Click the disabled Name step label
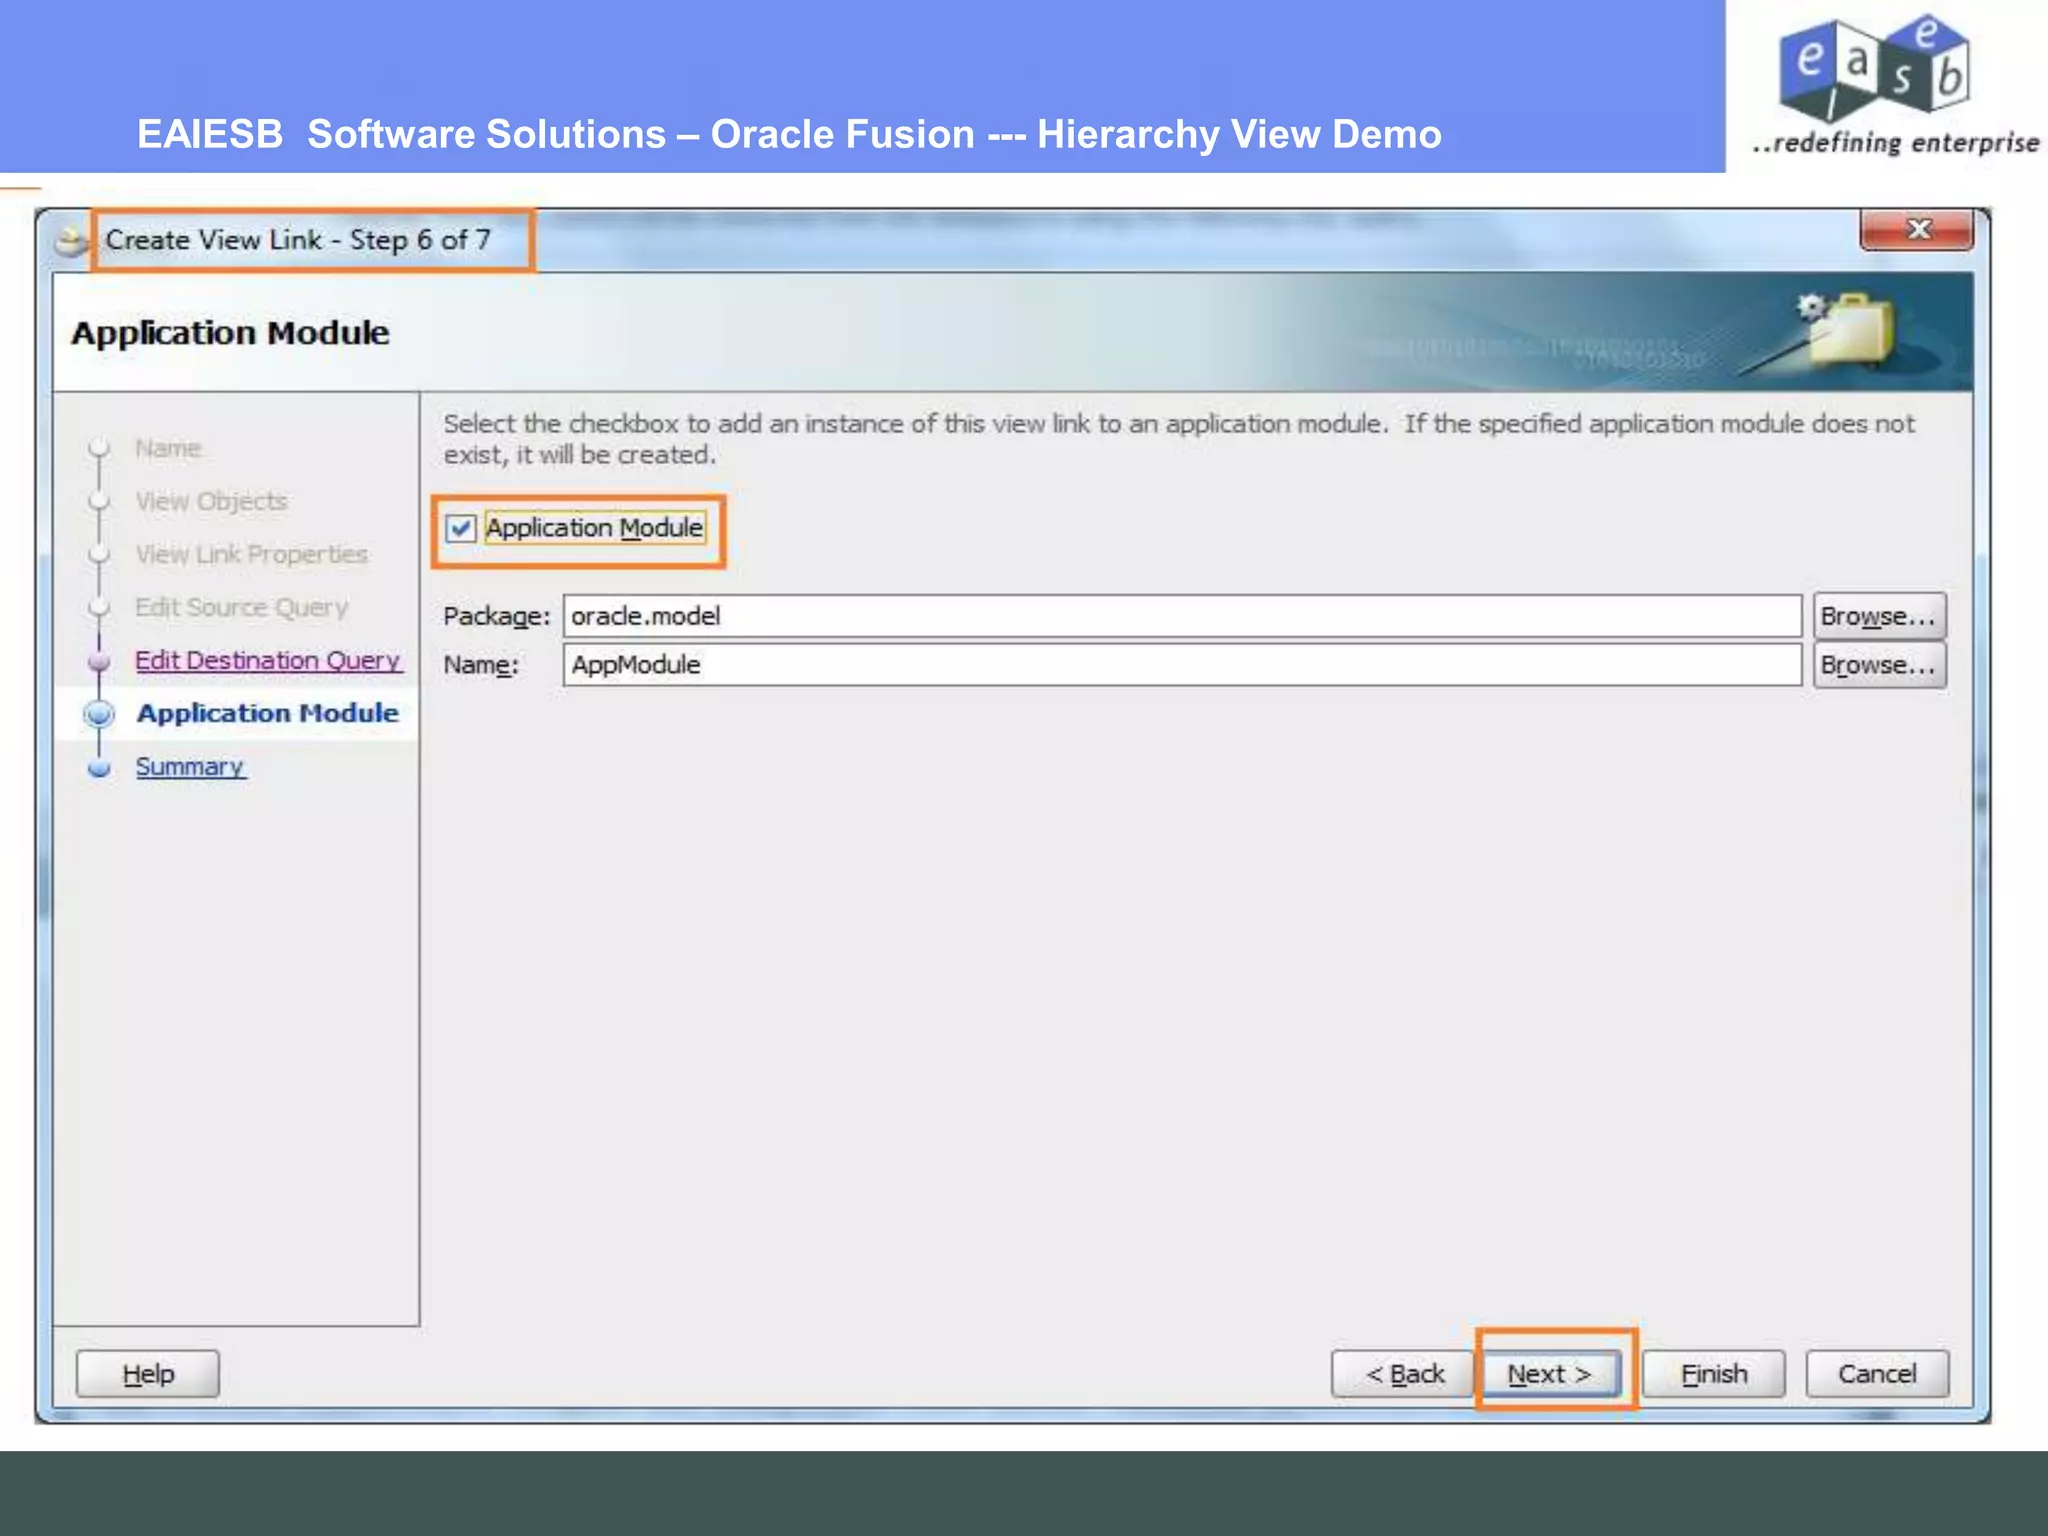This screenshot has width=2048, height=1536. (x=168, y=449)
